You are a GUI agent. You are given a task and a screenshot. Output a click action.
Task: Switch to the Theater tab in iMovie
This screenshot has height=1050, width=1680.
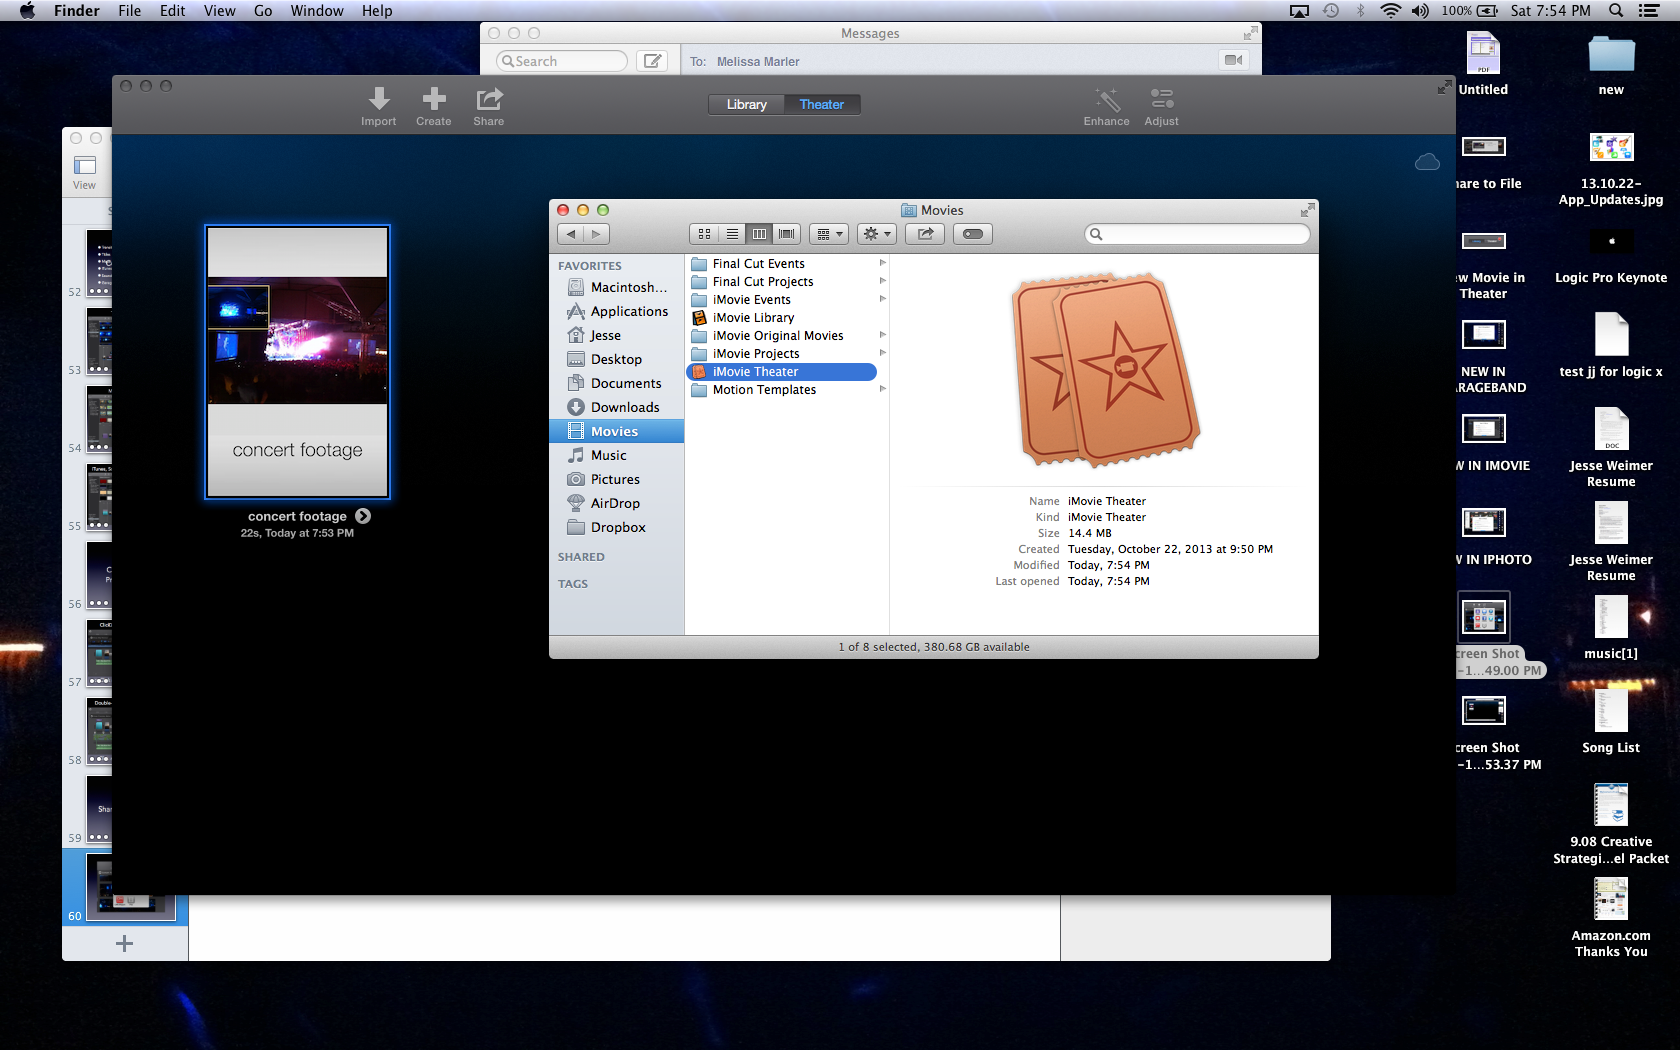822,104
